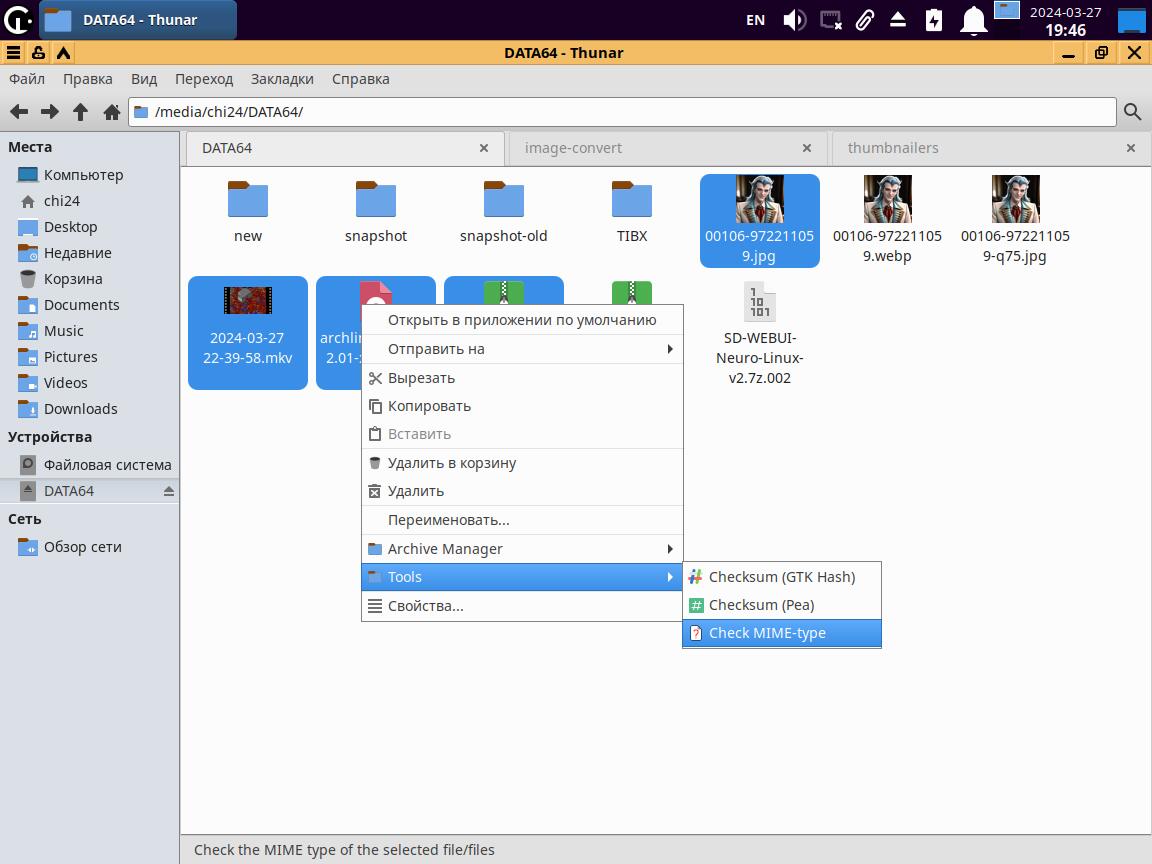Close the image-convert tab

(807, 148)
